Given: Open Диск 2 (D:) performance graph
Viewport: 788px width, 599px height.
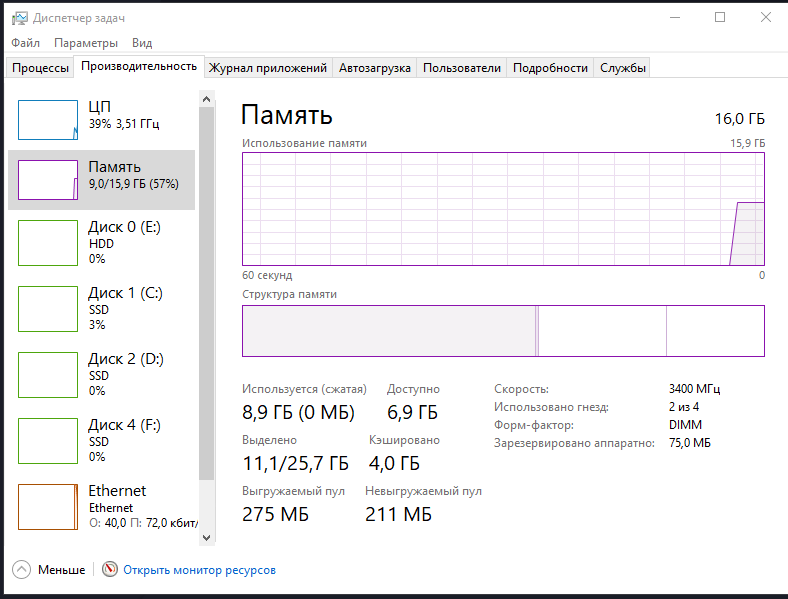Looking at the screenshot, I should pyautogui.click(x=48, y=373).
